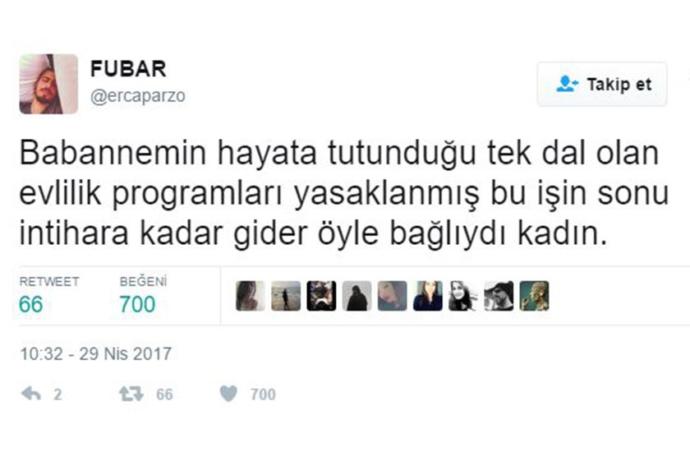Open the sixth liker avatar, long-haired woman
This screenshot has width=690, height=466.
coord(428,296)
